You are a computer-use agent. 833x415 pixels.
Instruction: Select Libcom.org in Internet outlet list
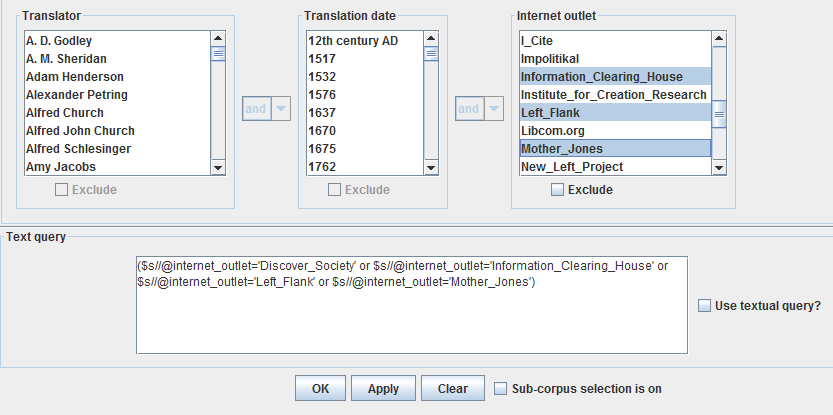615,131
